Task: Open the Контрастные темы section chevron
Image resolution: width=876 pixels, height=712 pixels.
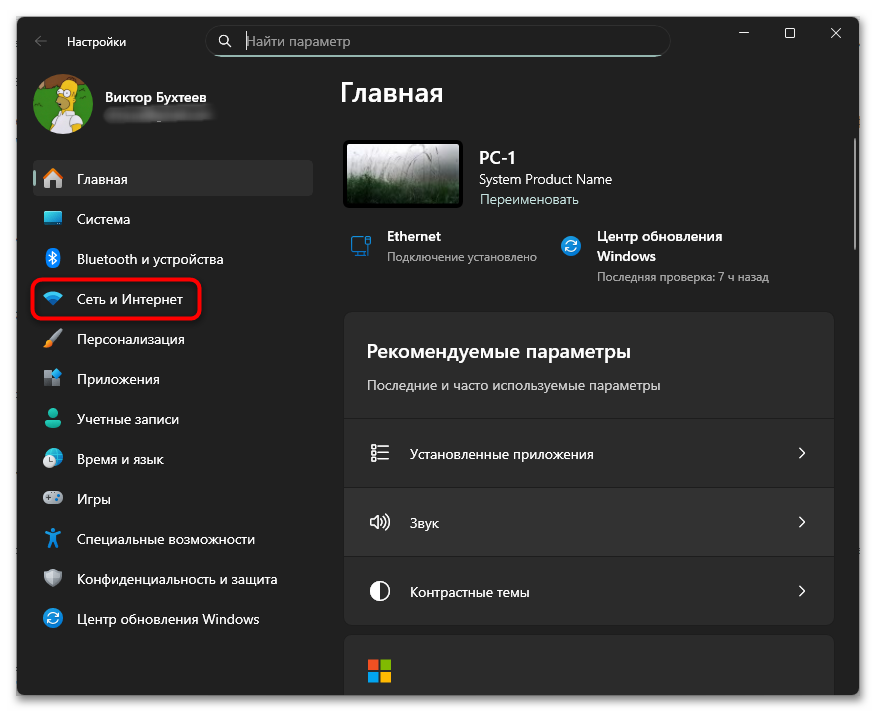Action: 801,591
